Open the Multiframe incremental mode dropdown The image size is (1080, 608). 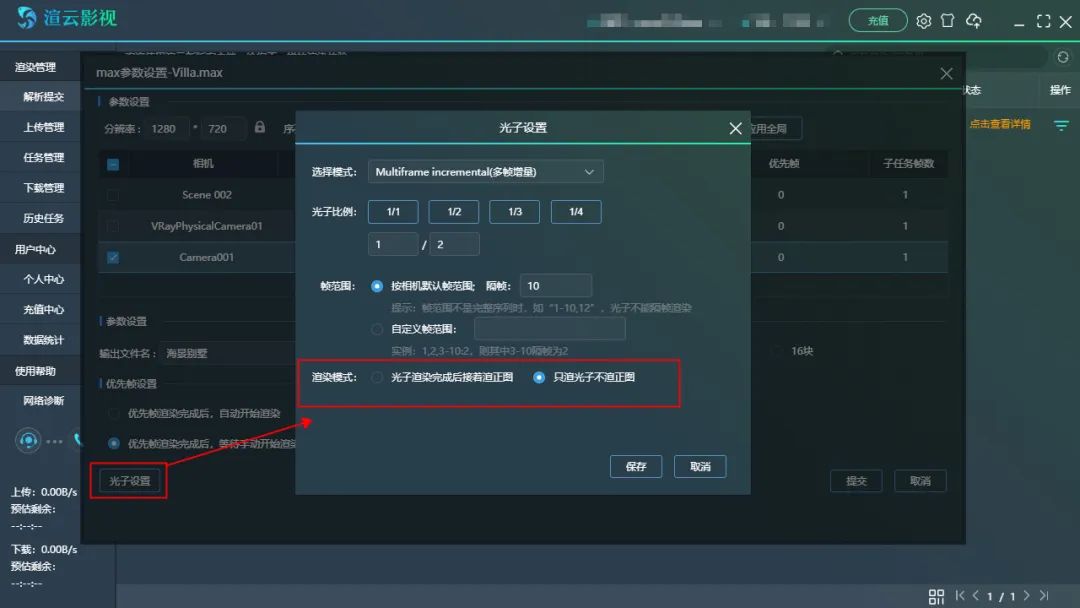tap(485, 172)
